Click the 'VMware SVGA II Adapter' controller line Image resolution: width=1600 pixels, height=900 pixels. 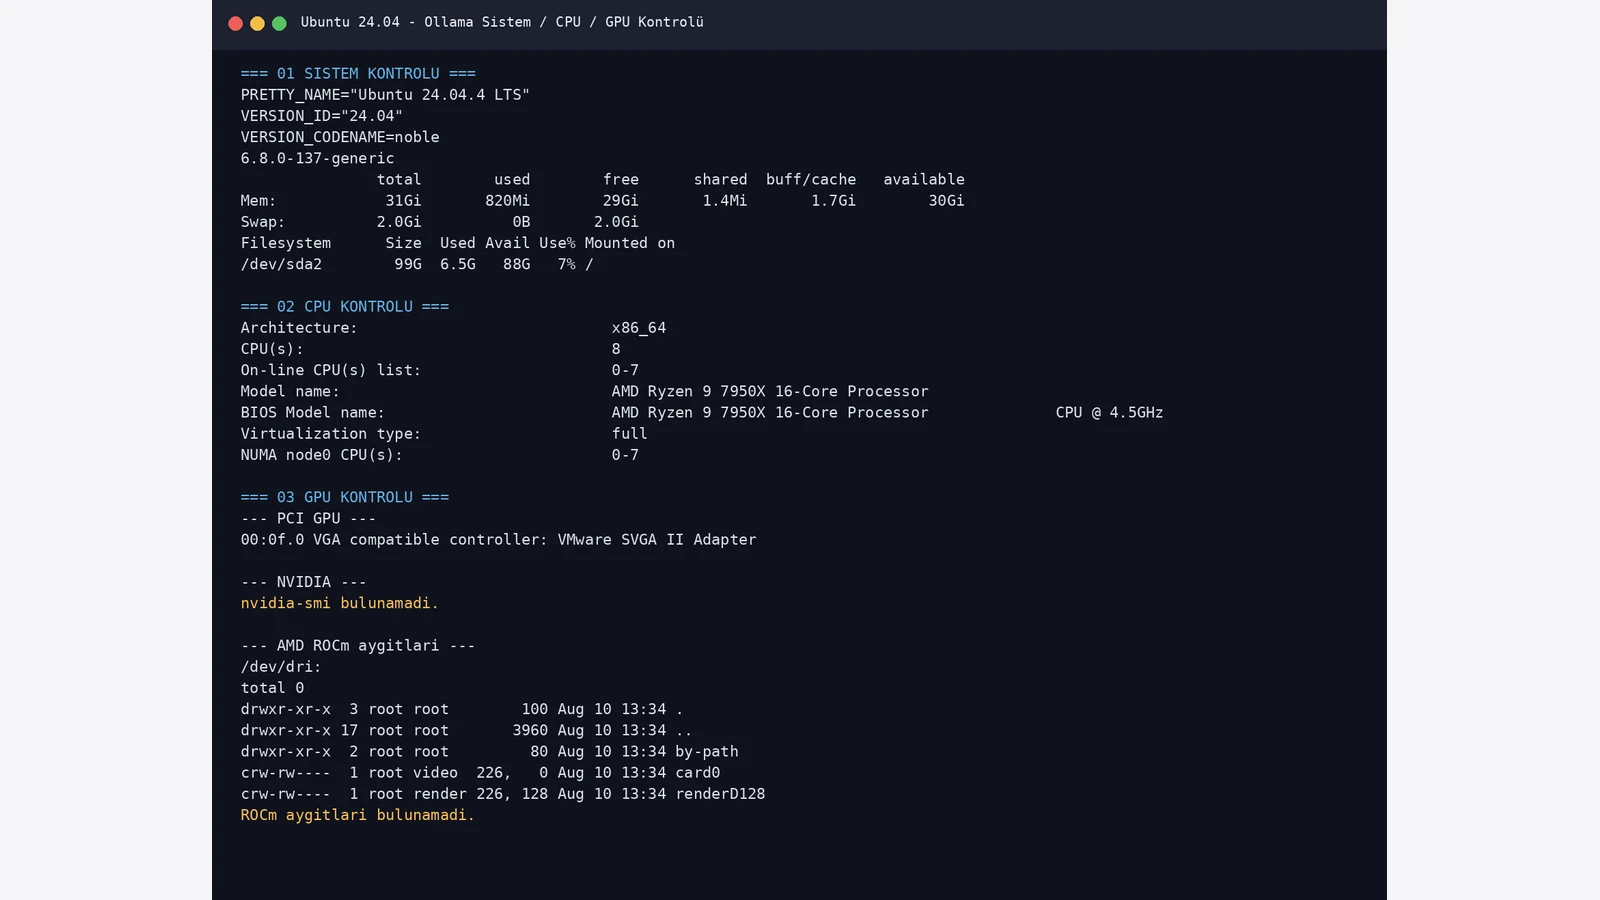[x=499, y=540]
